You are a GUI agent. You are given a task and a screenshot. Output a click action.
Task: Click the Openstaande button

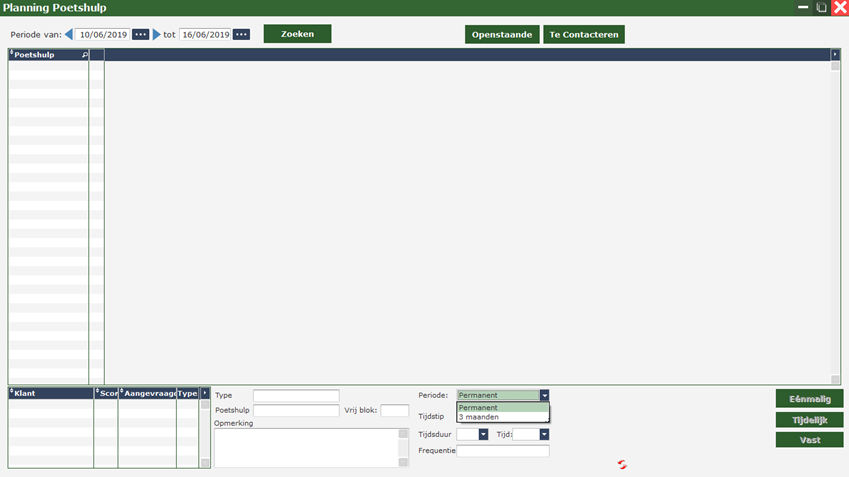tap(502, 34)
